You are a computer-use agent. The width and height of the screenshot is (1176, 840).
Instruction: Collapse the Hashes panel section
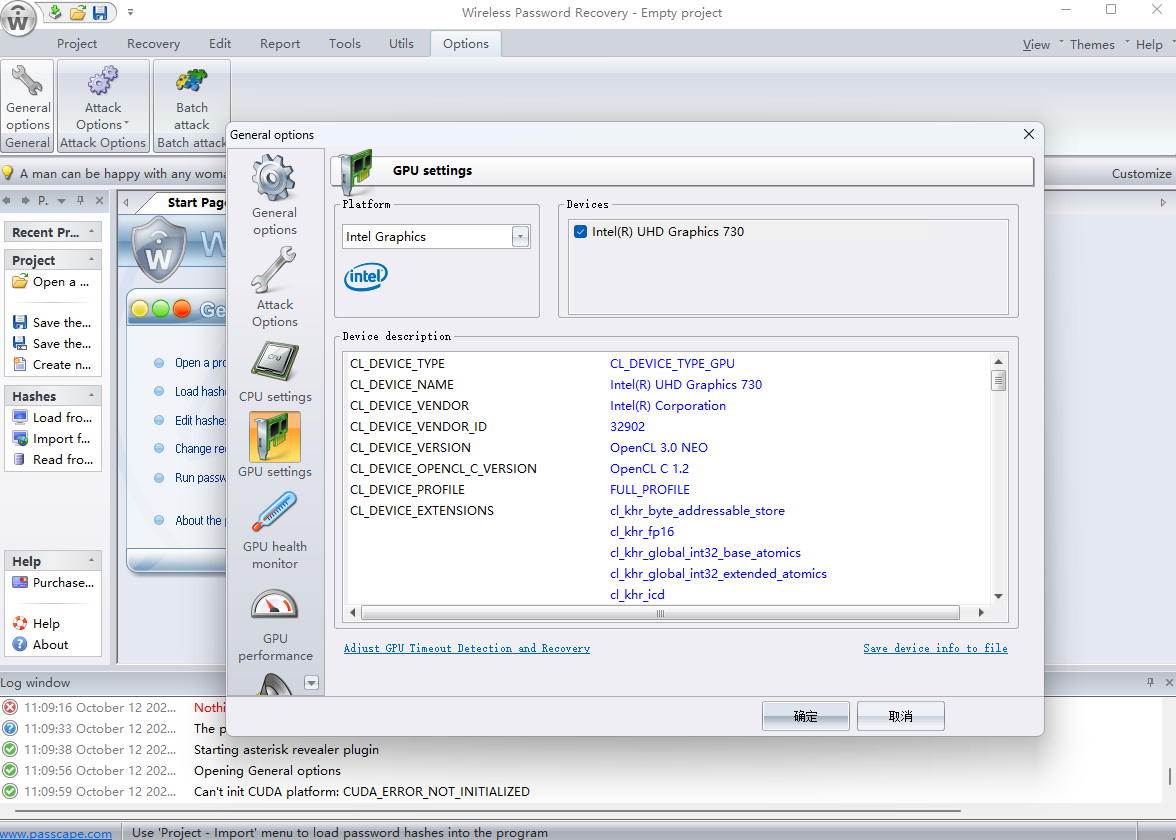[x=92, y=395]
